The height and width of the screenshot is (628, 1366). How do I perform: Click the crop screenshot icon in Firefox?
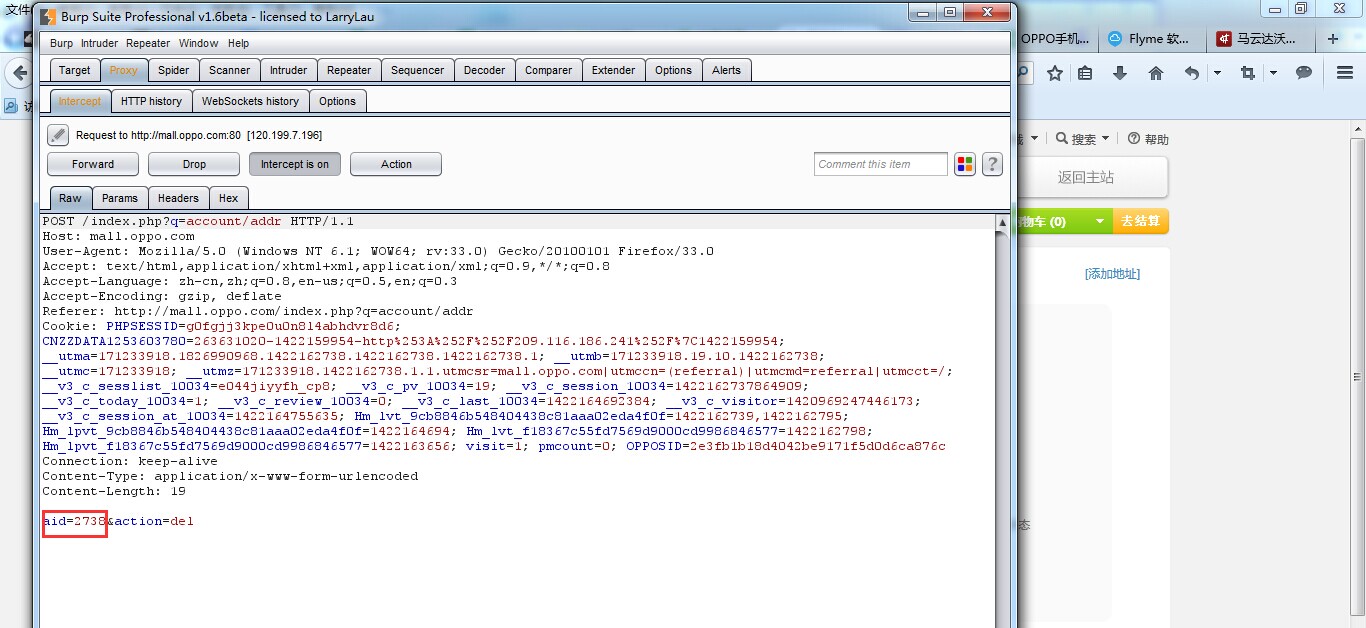coord(1247,73)
